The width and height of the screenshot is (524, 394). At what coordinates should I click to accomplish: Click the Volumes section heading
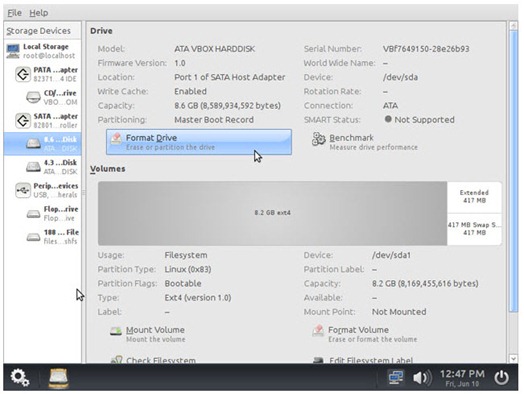click(108, 169)
